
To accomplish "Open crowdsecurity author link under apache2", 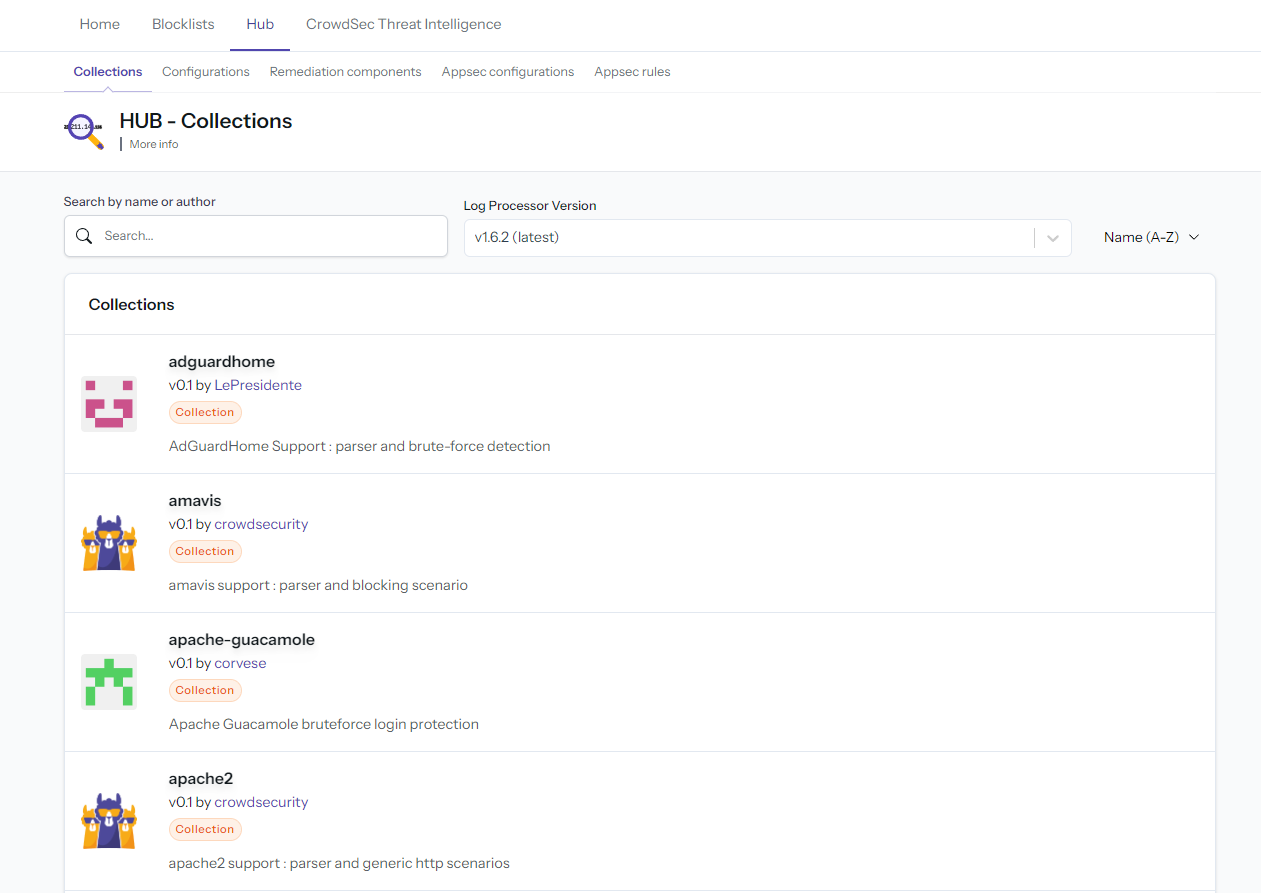I will tap(261, 802).
